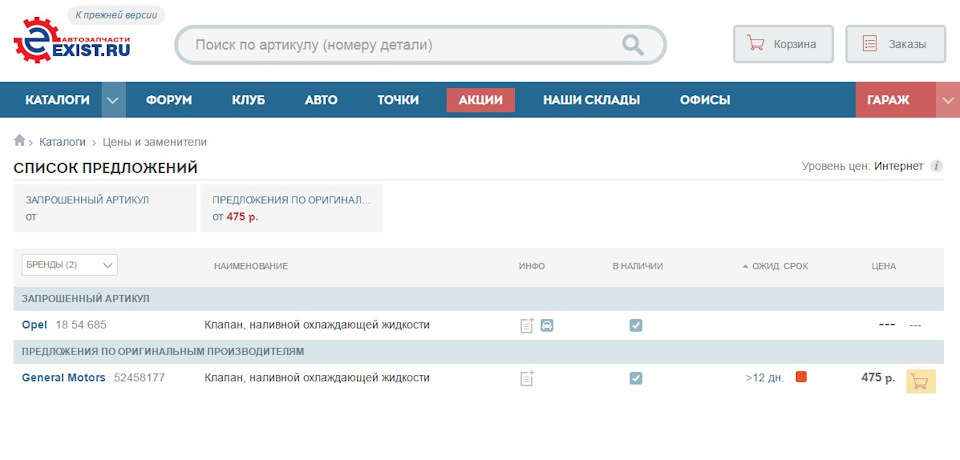Click the home breadcrumb icon
Viewport: 960px width, 460px height.
20,140
